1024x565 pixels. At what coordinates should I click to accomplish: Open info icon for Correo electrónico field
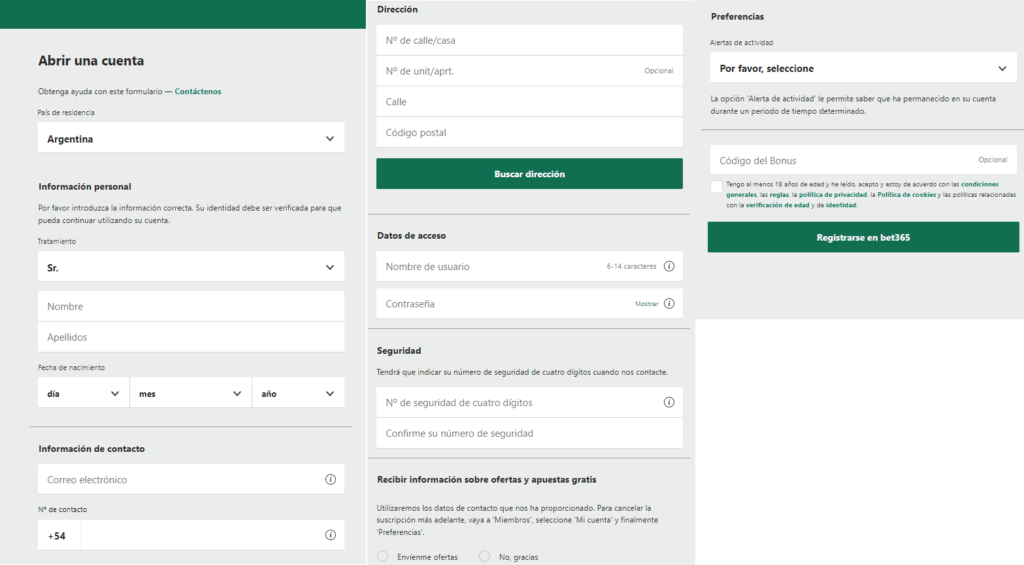(330, 479)
